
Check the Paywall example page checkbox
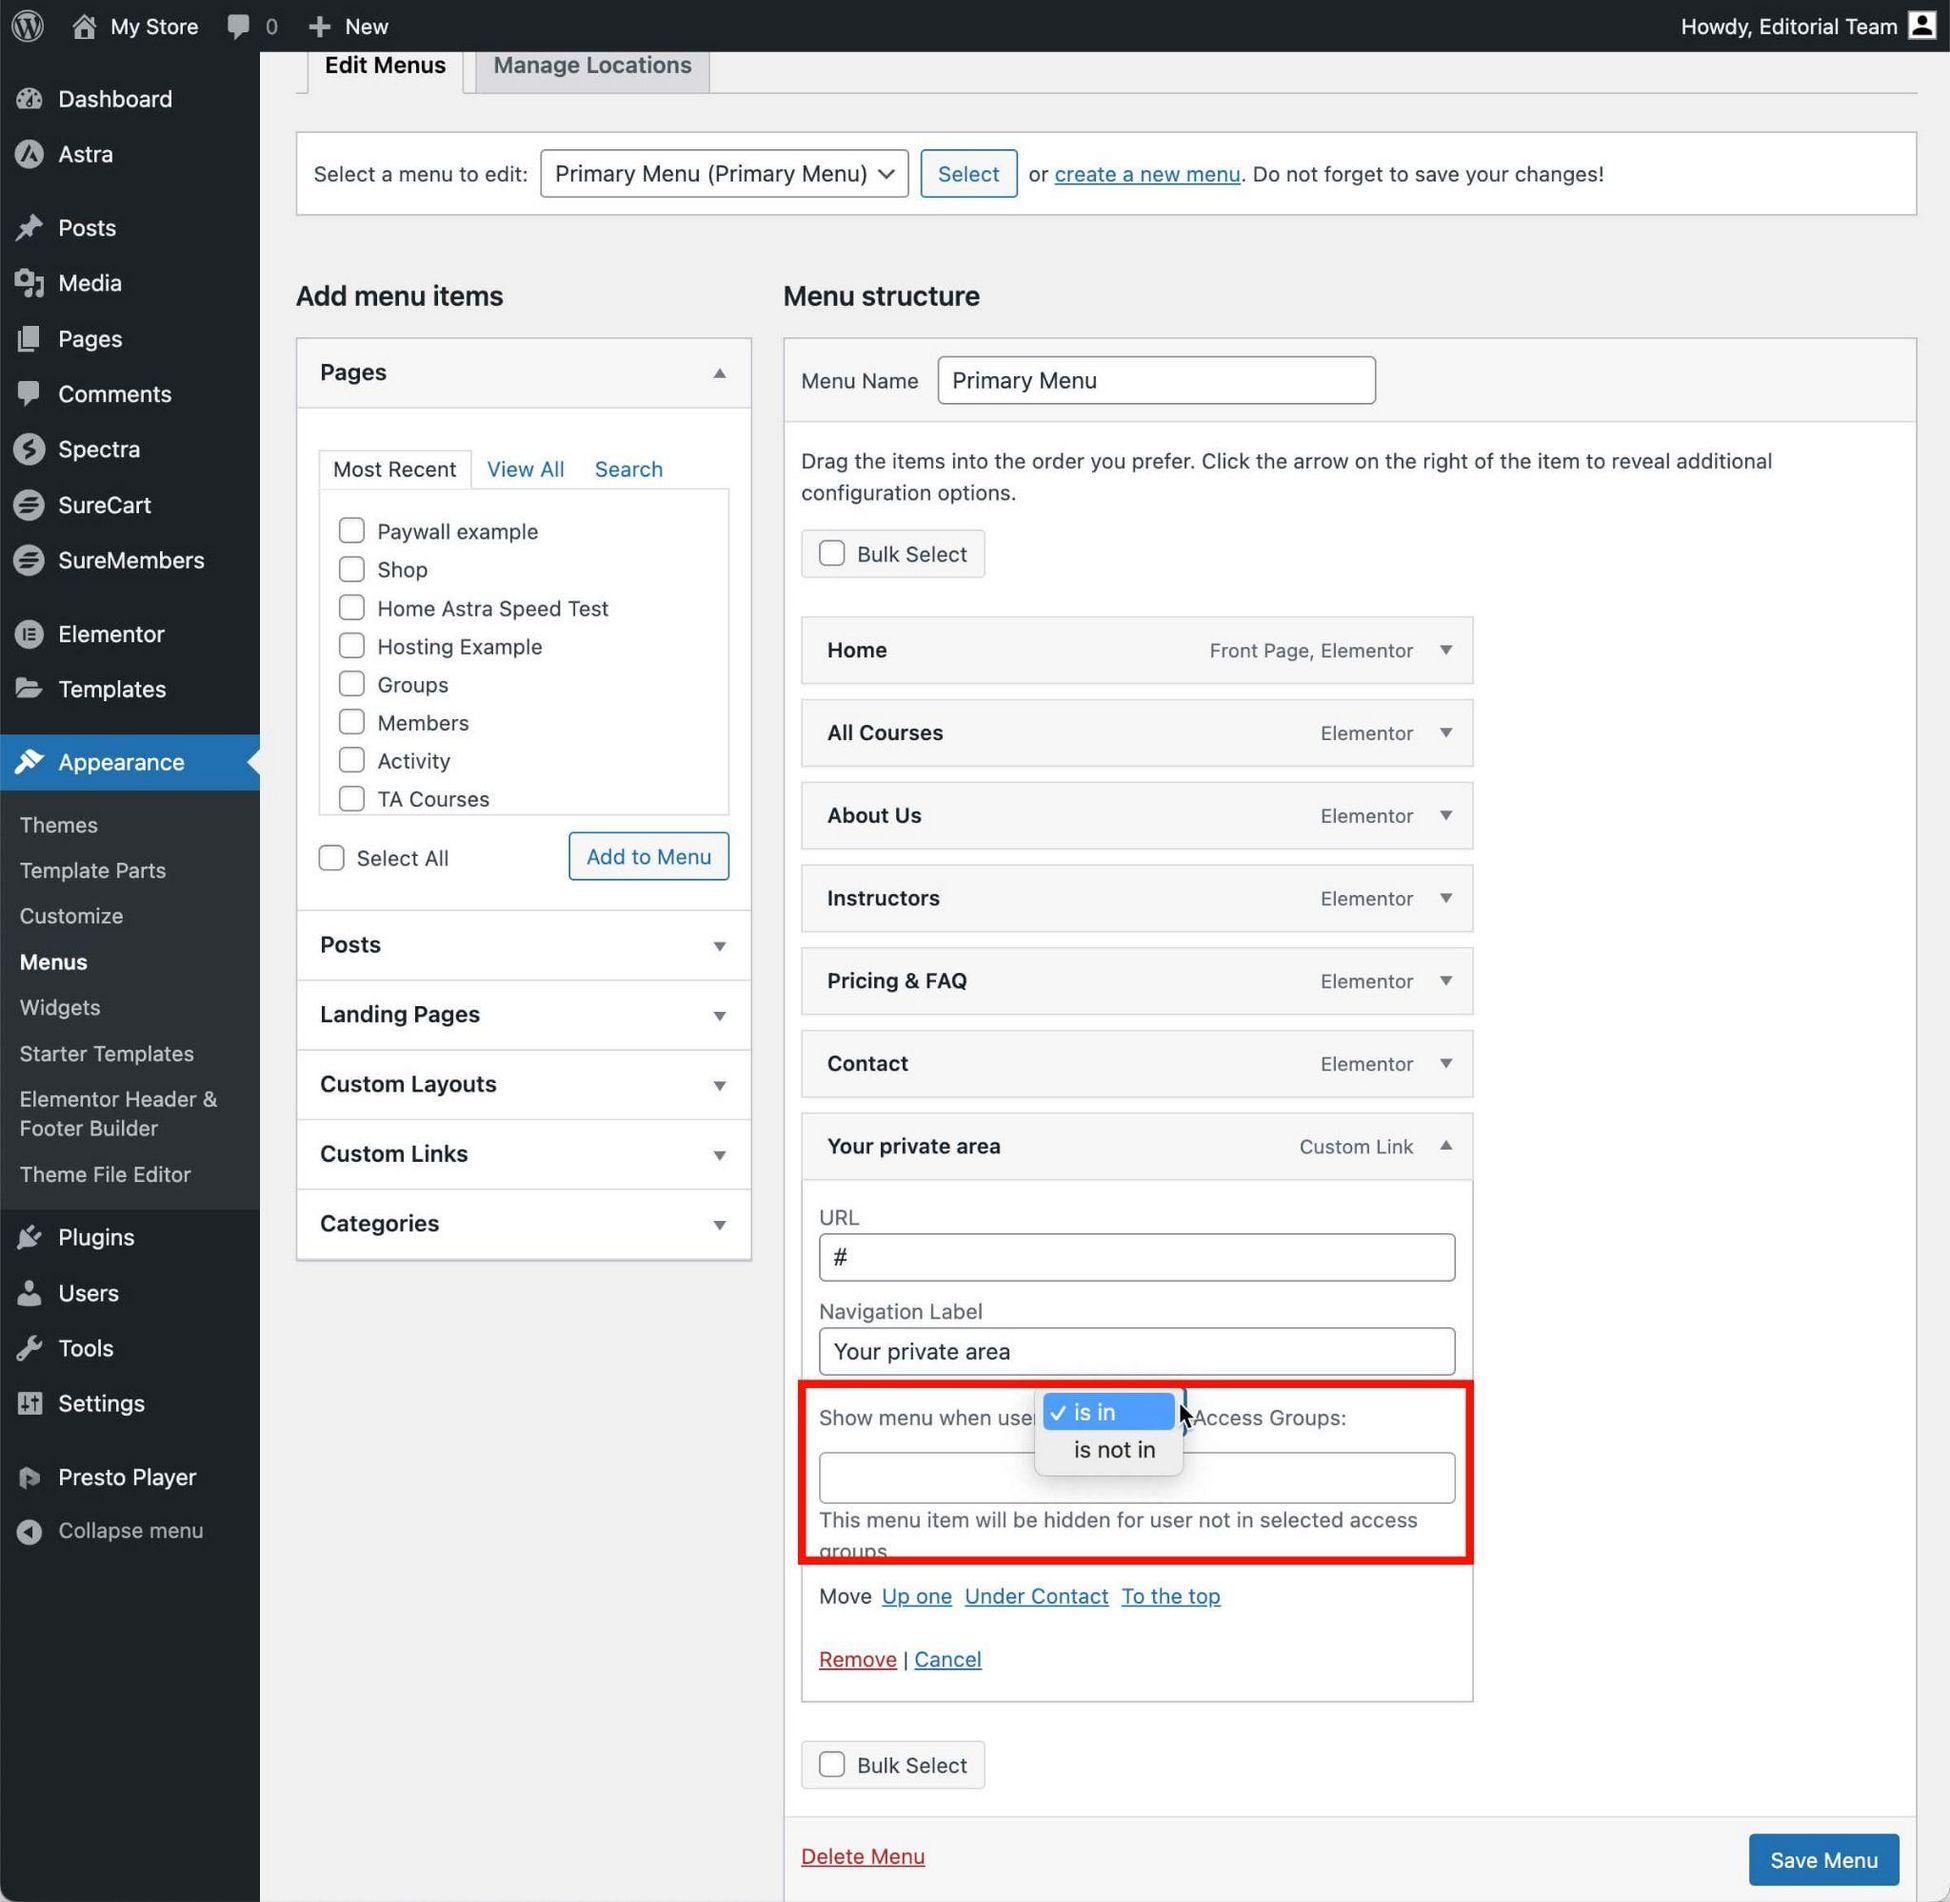pos(351,531)
